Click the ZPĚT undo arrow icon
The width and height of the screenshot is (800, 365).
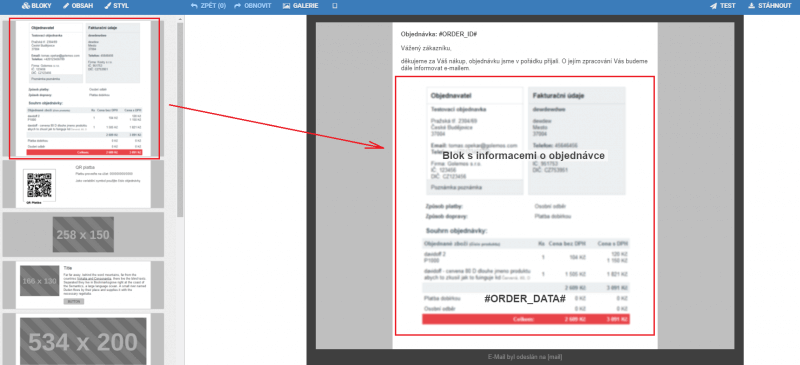point(194,6)
